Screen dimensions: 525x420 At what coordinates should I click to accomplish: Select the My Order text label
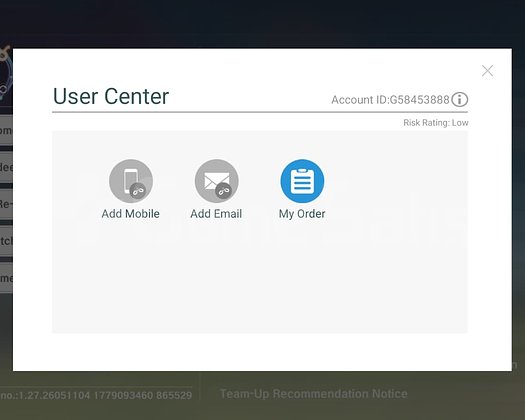click(x=302, y=214)
